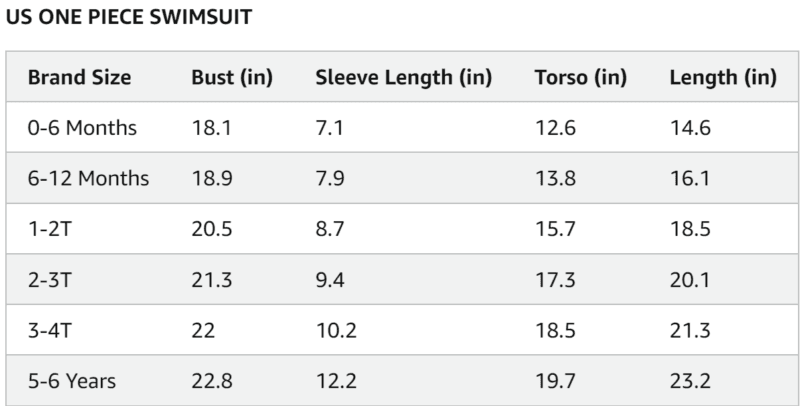Select the 12.6 torso value for 0-6 Months

(555, 128)
